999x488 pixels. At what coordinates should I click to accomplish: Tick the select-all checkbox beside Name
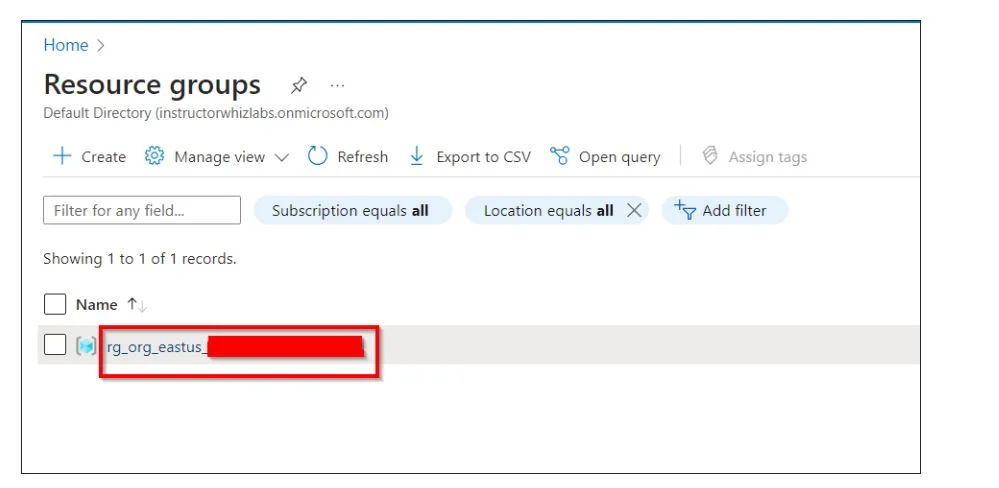click(x=55, y=305)
